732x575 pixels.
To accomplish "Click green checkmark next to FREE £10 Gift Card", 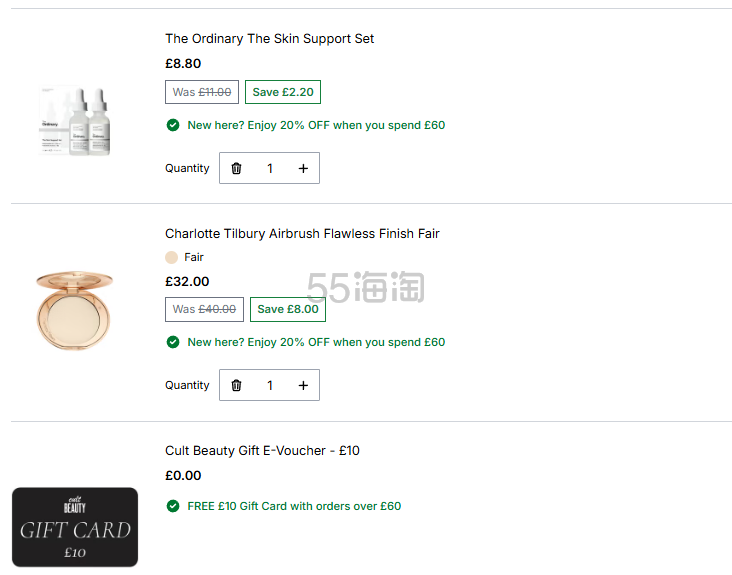I will click(173, 506).
